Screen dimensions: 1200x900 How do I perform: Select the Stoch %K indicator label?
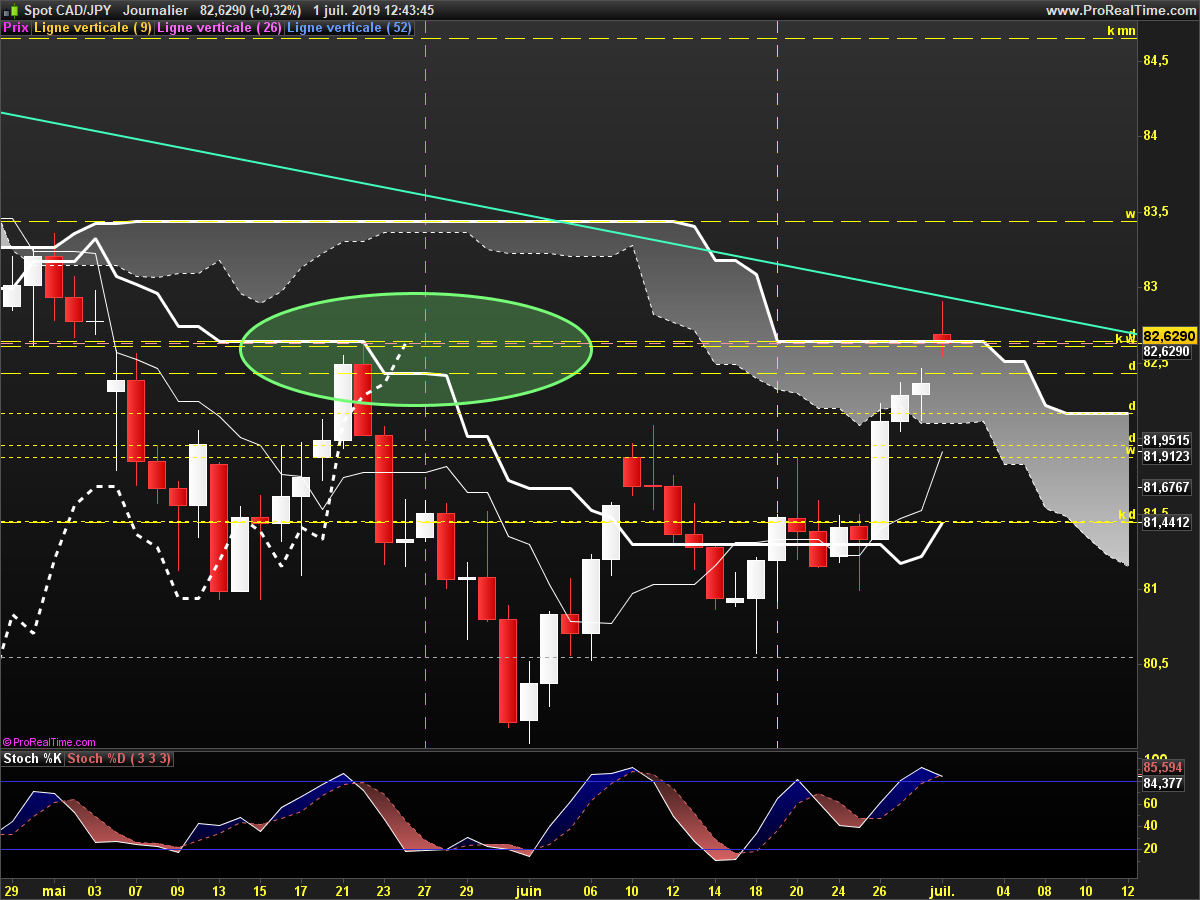pos(32,759)
